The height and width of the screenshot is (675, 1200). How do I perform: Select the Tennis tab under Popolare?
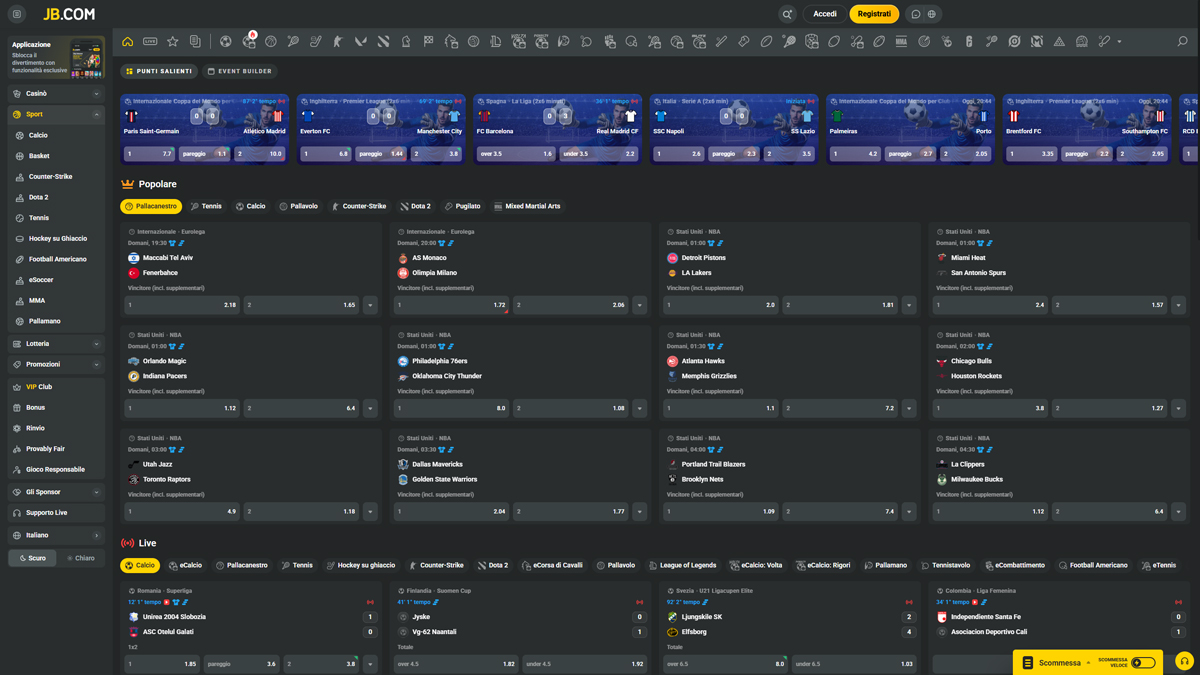click(x=206, y=206)
